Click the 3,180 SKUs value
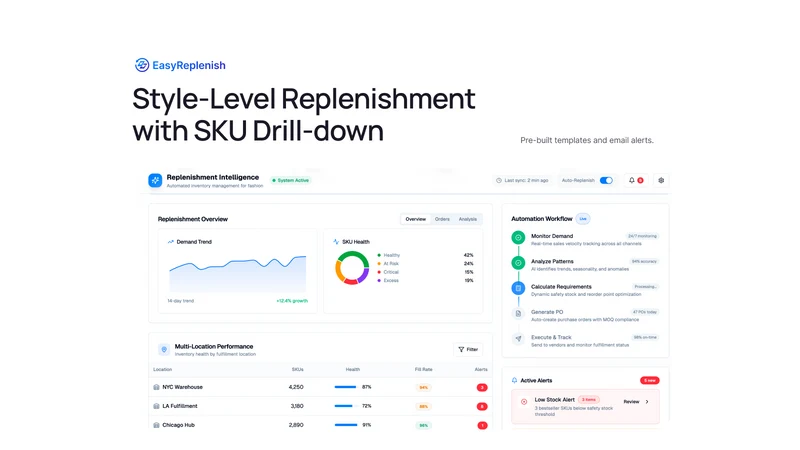 pos(297,406)
